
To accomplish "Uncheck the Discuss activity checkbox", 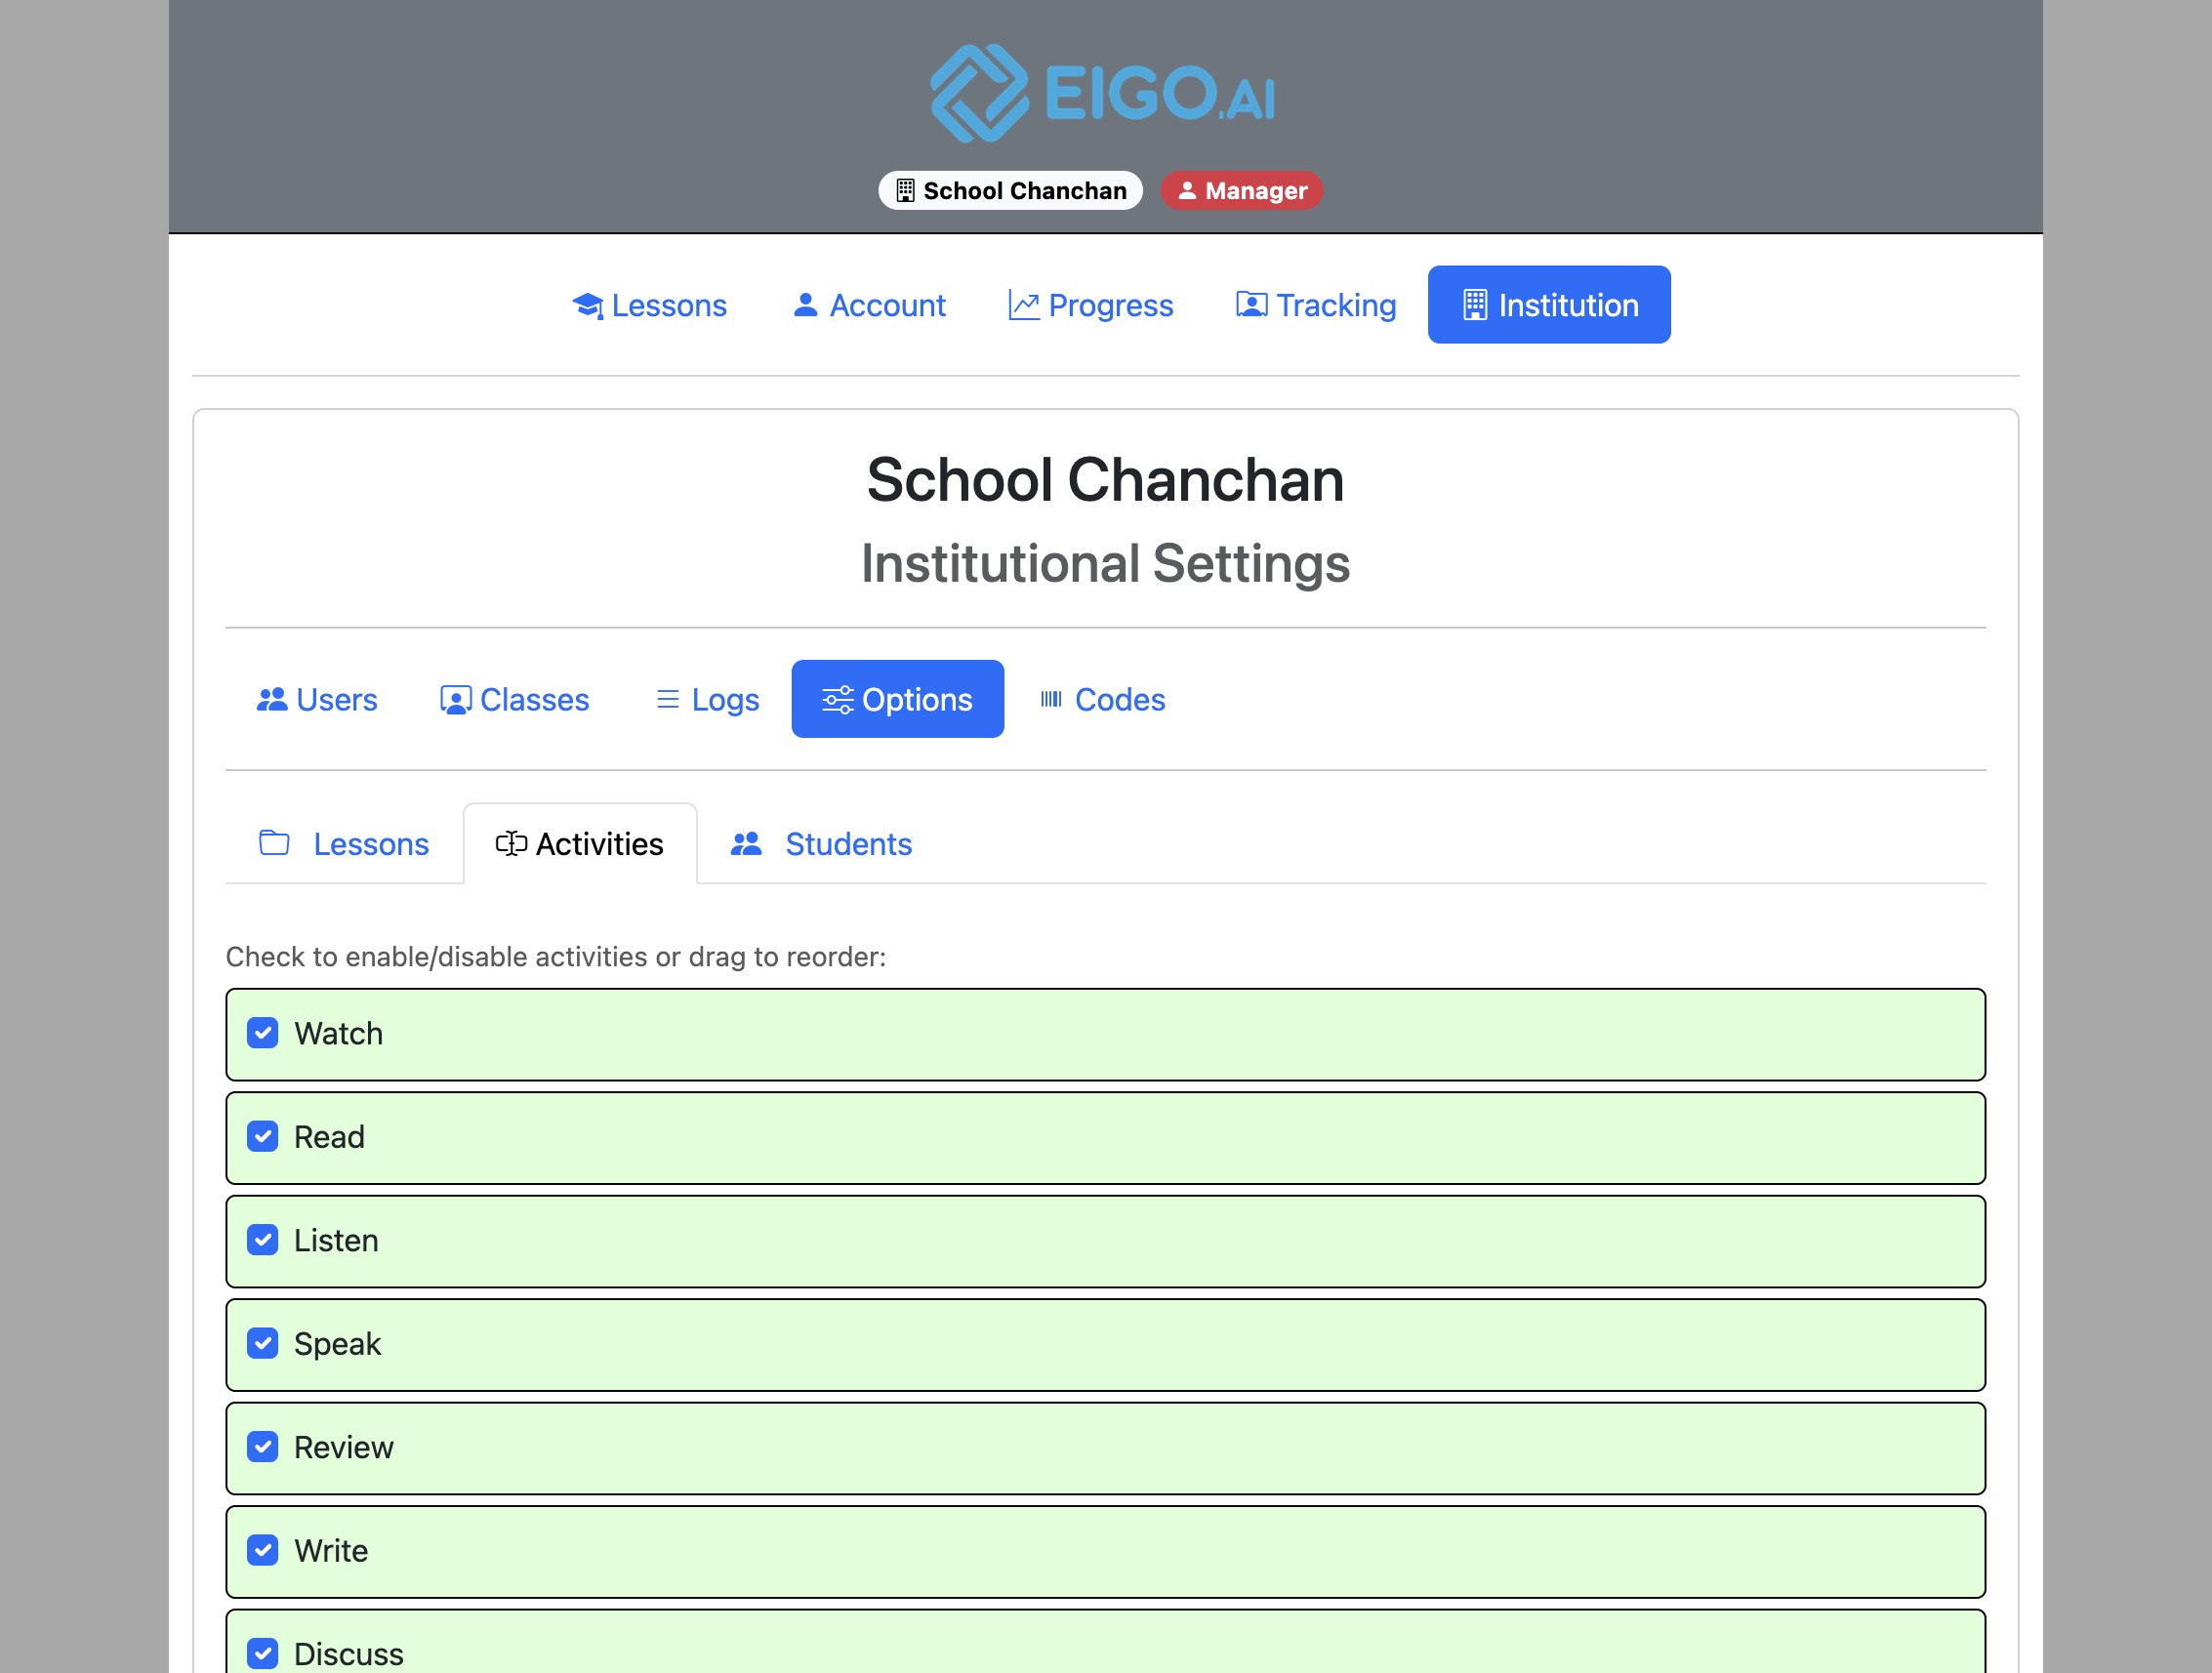I will 263,1653.
